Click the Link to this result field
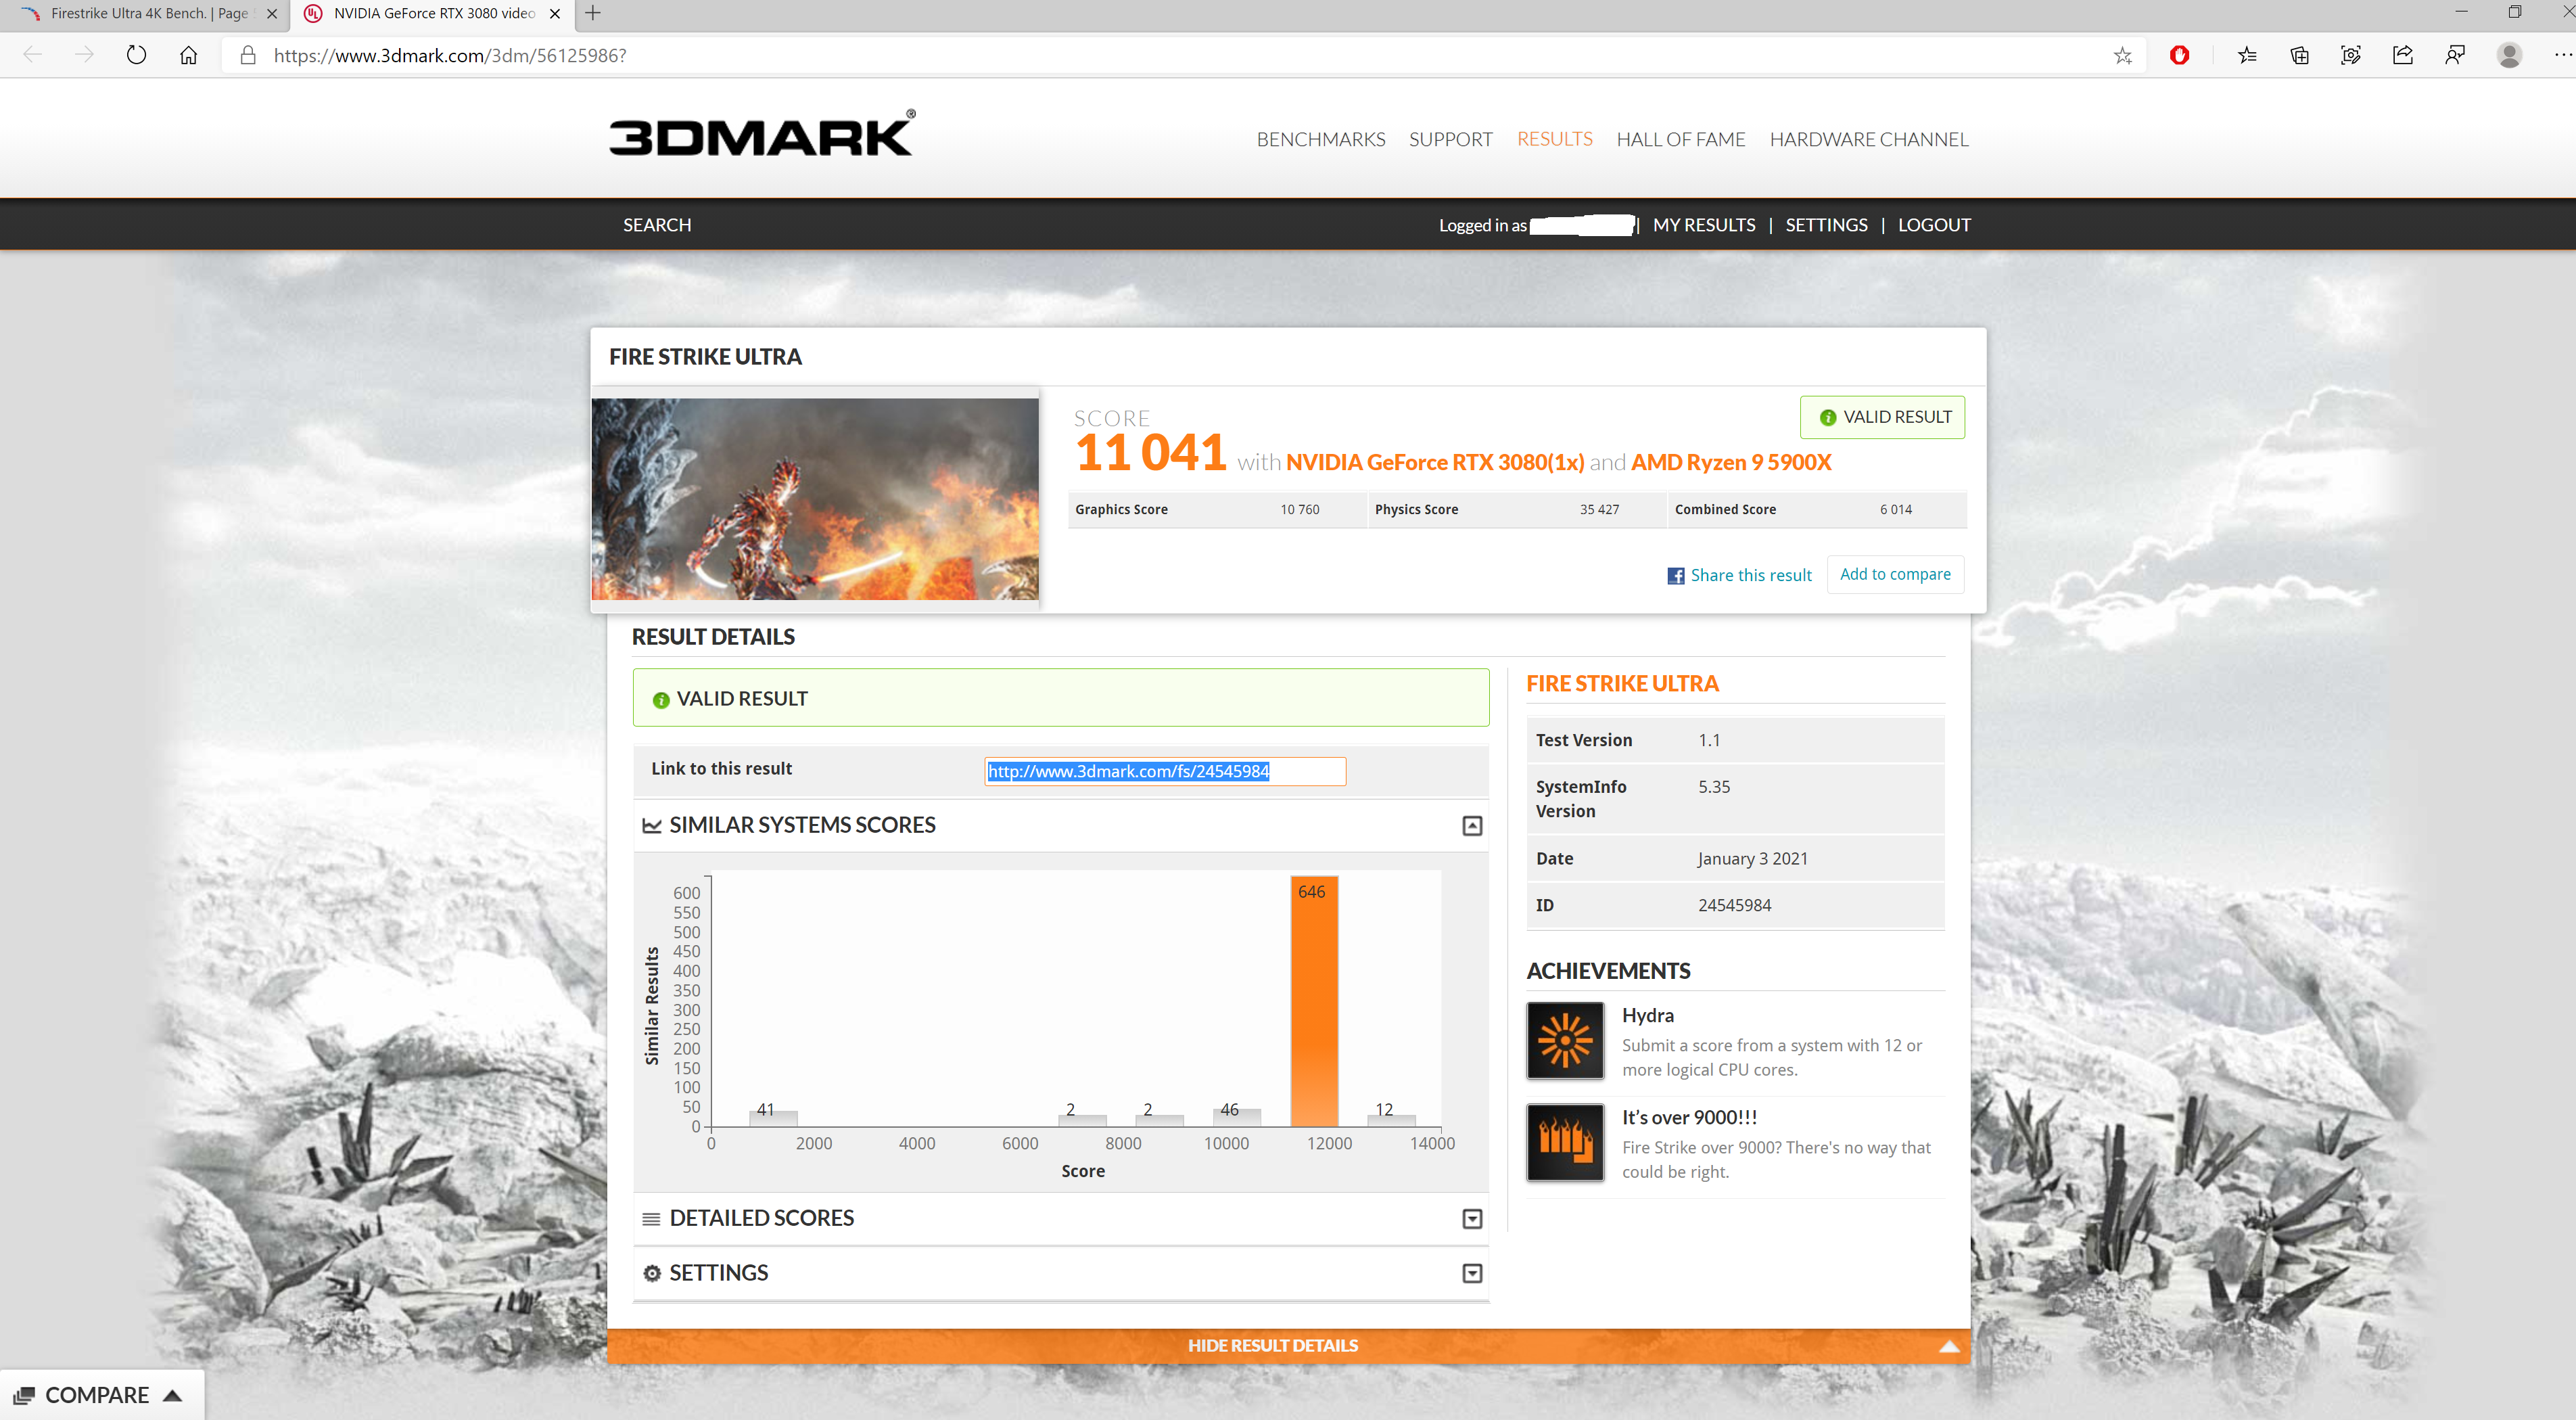Viewport: 2576px width, 1420px height. click(1164, 771)
